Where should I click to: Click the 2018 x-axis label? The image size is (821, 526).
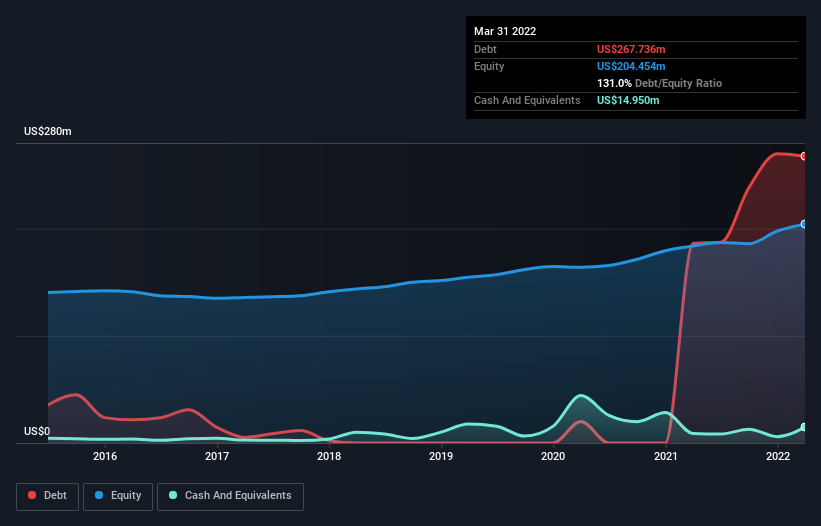tap(329, 456)
